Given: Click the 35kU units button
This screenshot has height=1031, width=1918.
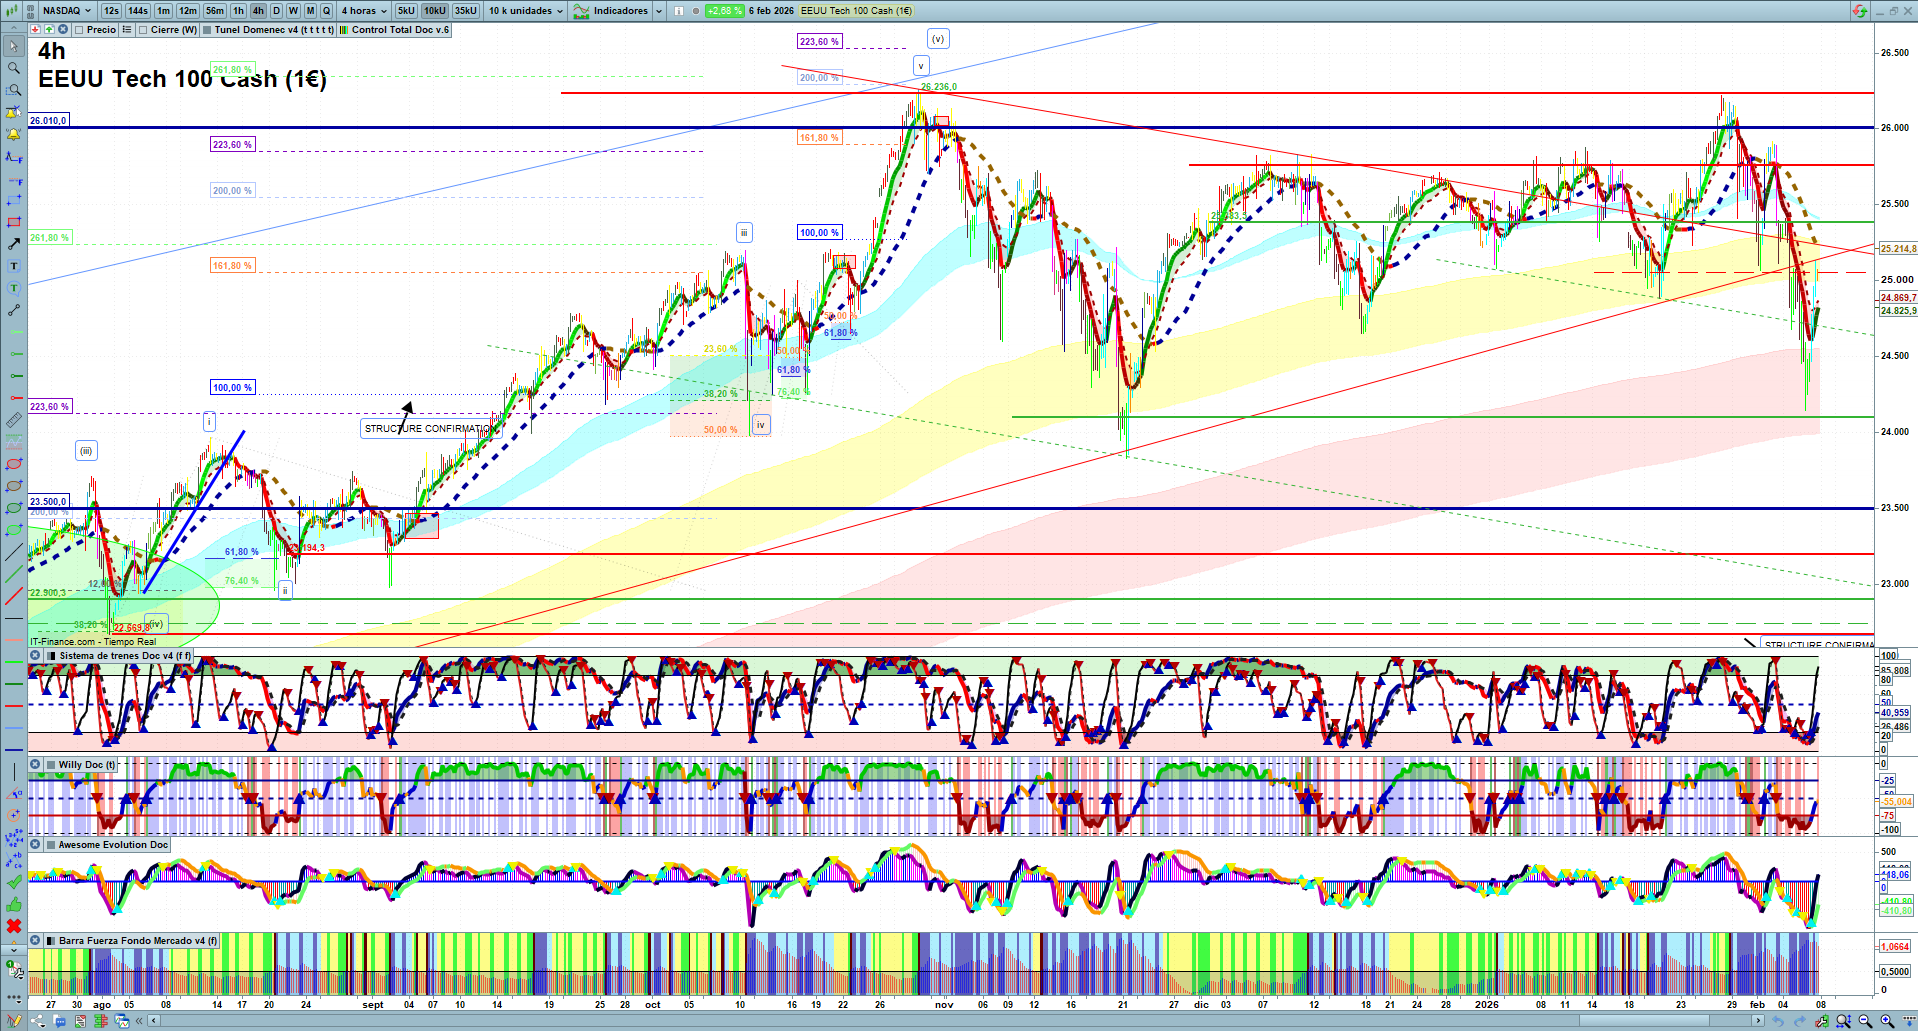Looking at the screenshot, I should (466, 11).
